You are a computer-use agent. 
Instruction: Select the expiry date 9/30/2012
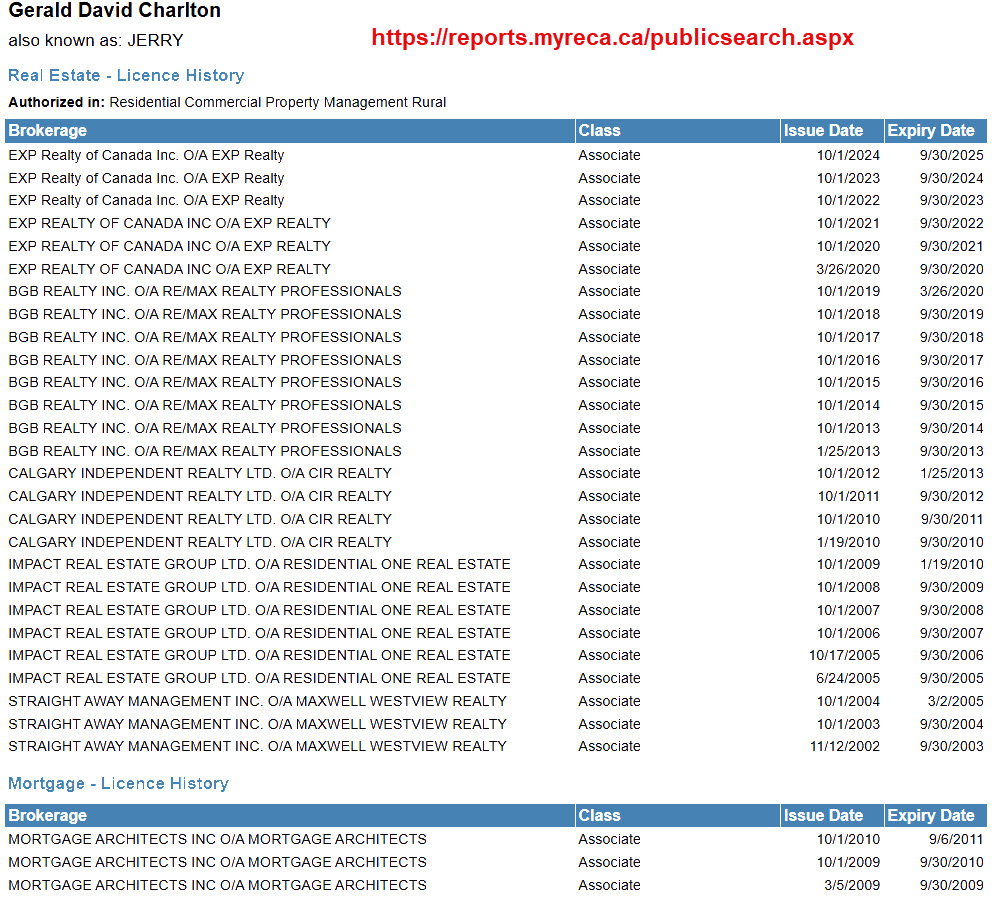(x=952, y=497)
